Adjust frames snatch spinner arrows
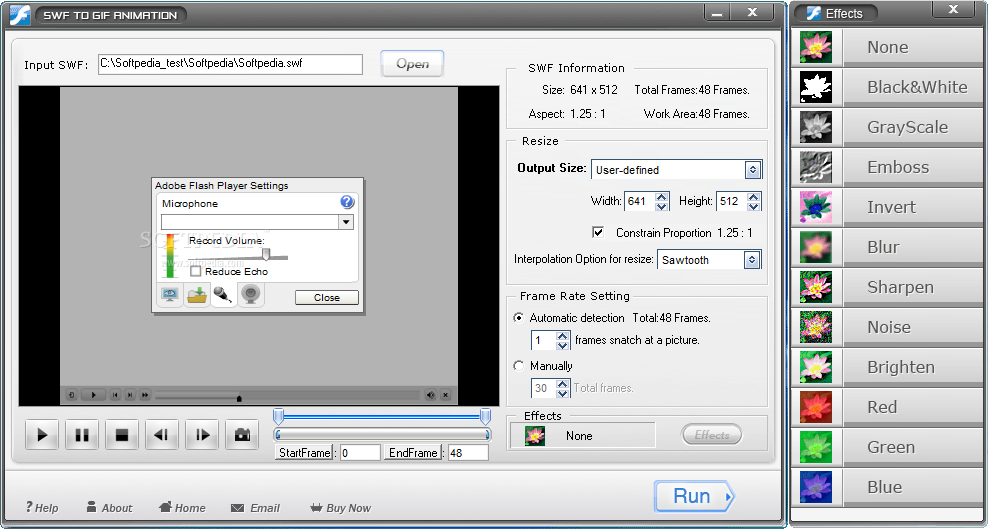 tap(563, 341)
